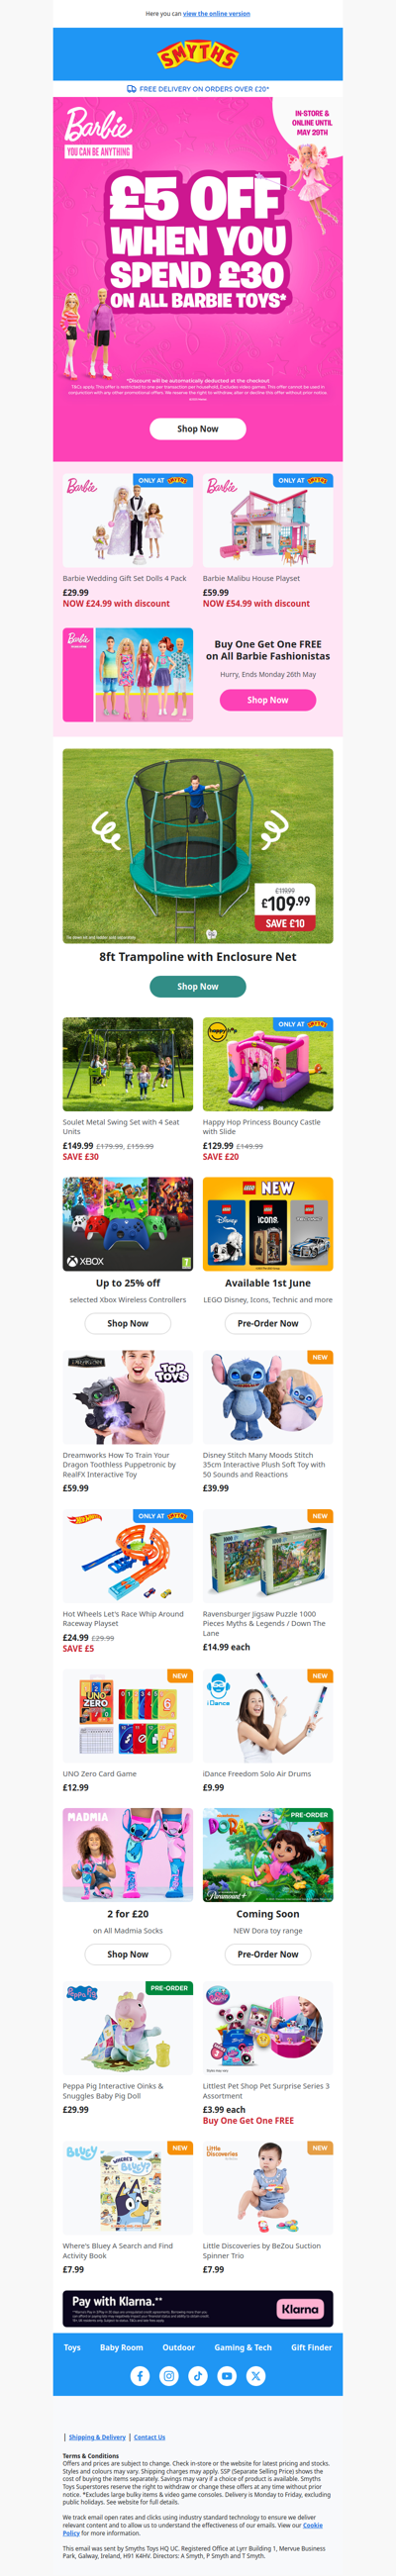The width and height of the screenshot is (396, 2576).
Task: Open the Shipping & Delivery link
Action: coord(97,2437)
